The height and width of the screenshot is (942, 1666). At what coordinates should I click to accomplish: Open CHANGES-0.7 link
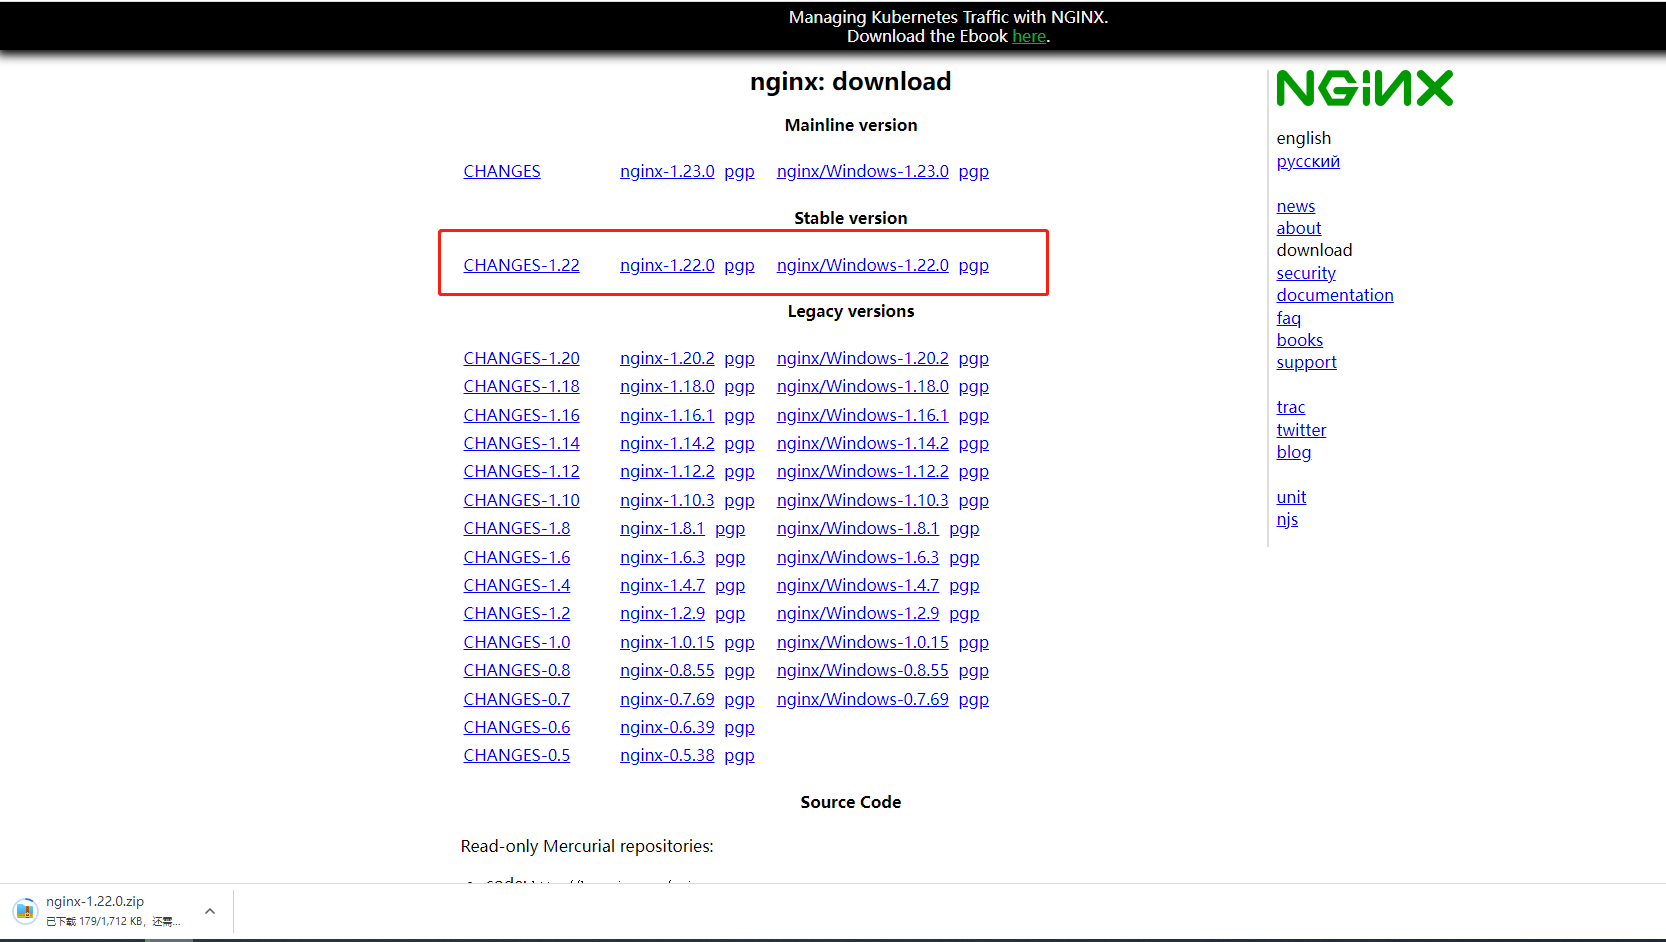point(517,699)
